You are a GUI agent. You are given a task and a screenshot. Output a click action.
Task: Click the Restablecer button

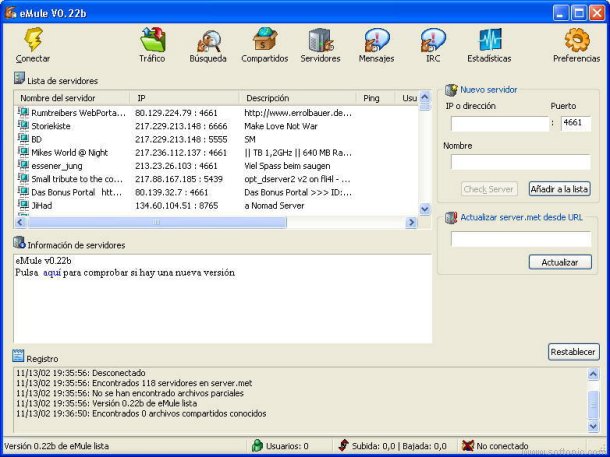[x=573, y=352]
